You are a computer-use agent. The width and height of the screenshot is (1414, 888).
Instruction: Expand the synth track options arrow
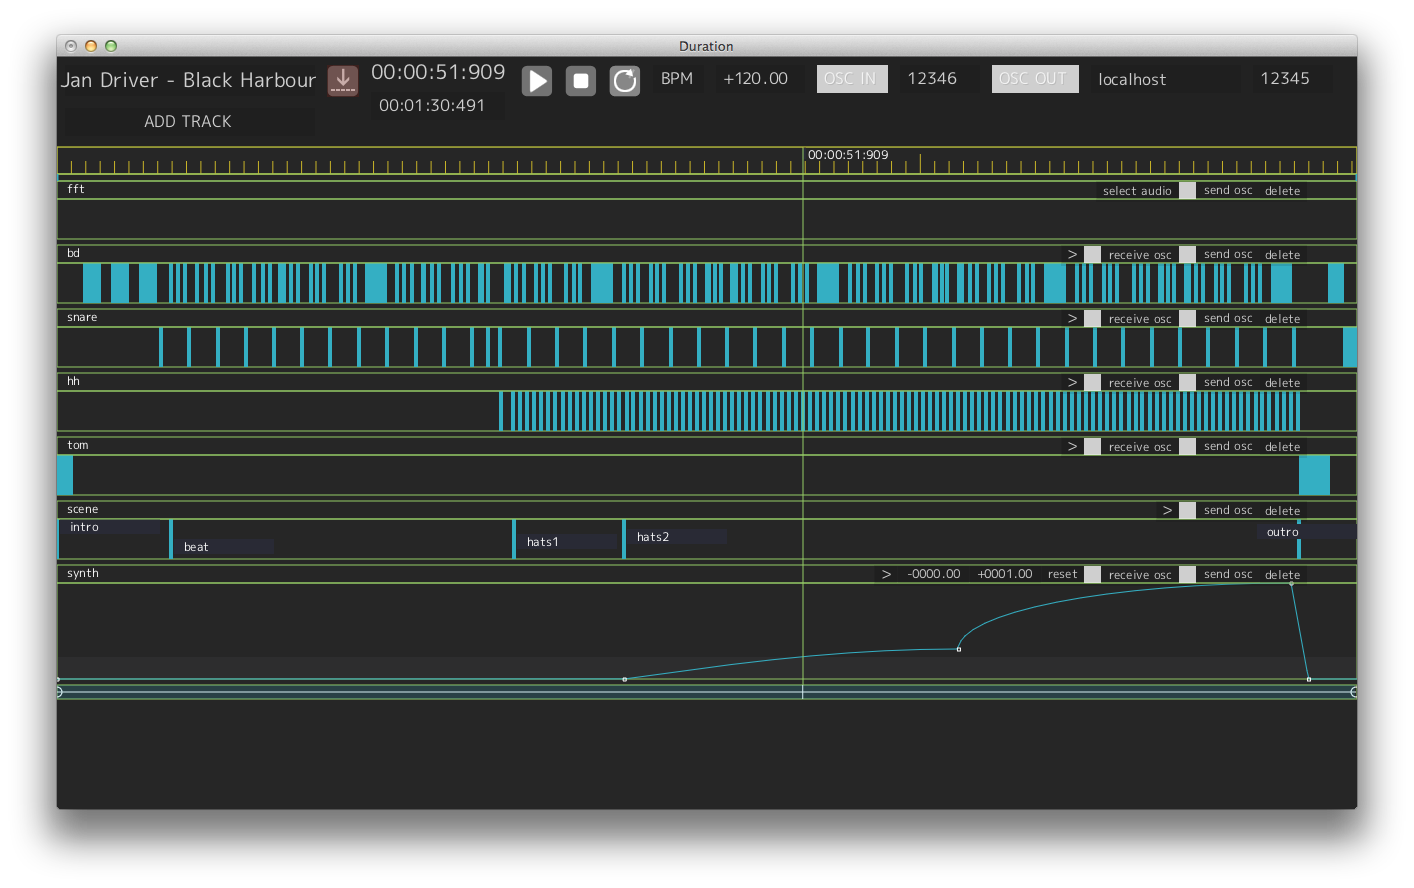886,575
